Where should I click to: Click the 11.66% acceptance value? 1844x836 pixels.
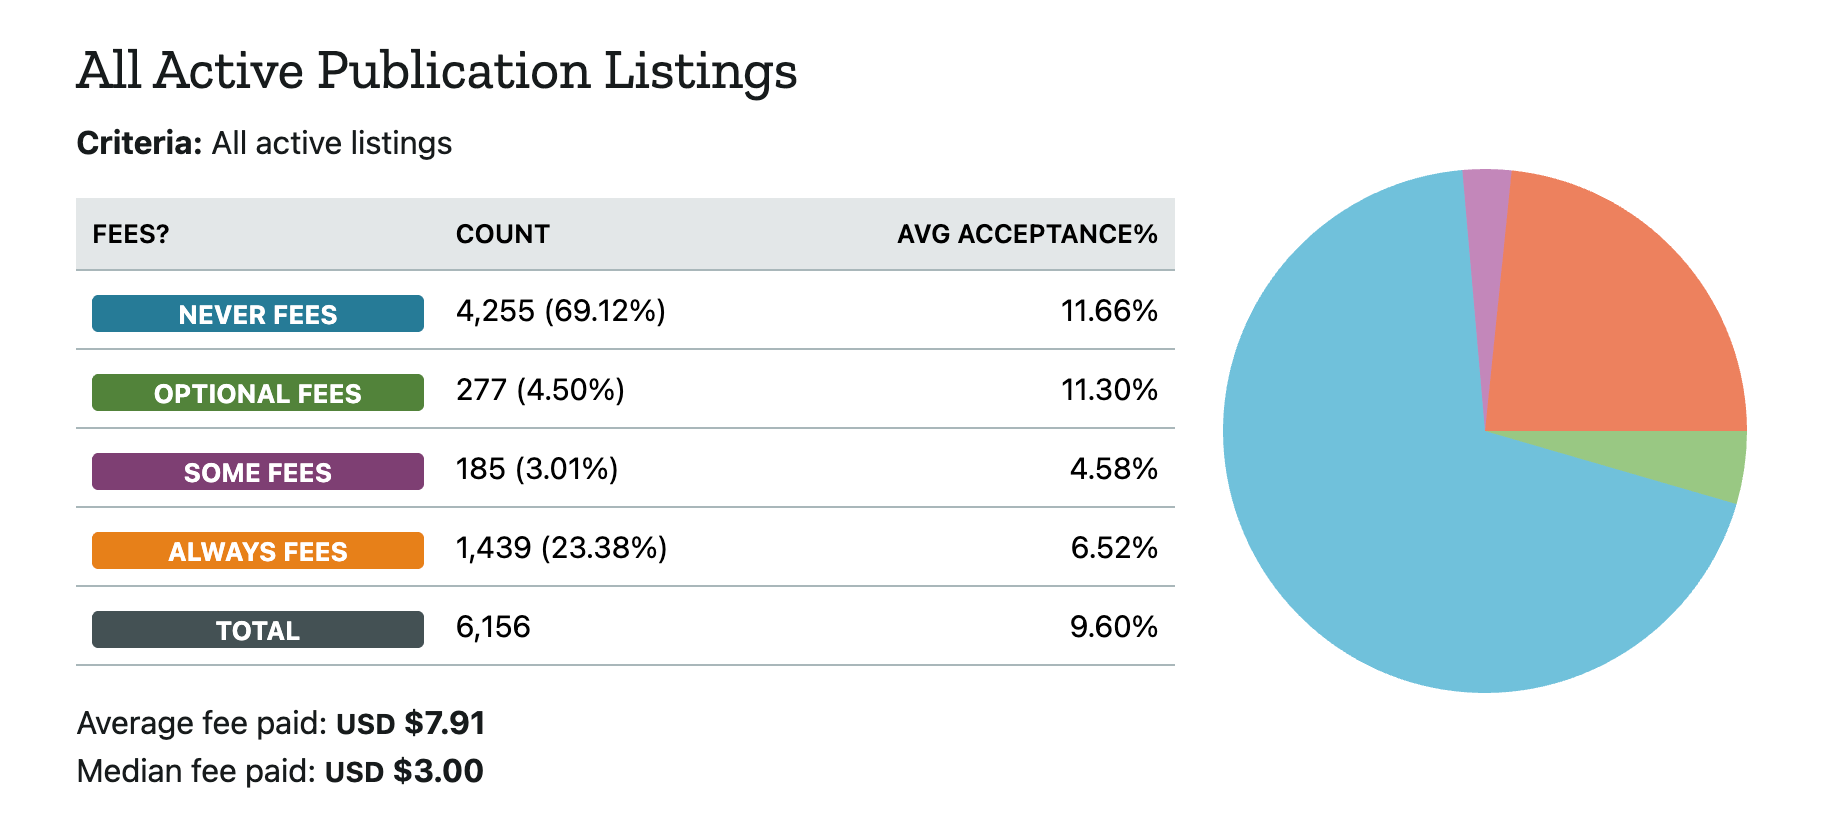pyautogui.click(x=1109, y=311)
